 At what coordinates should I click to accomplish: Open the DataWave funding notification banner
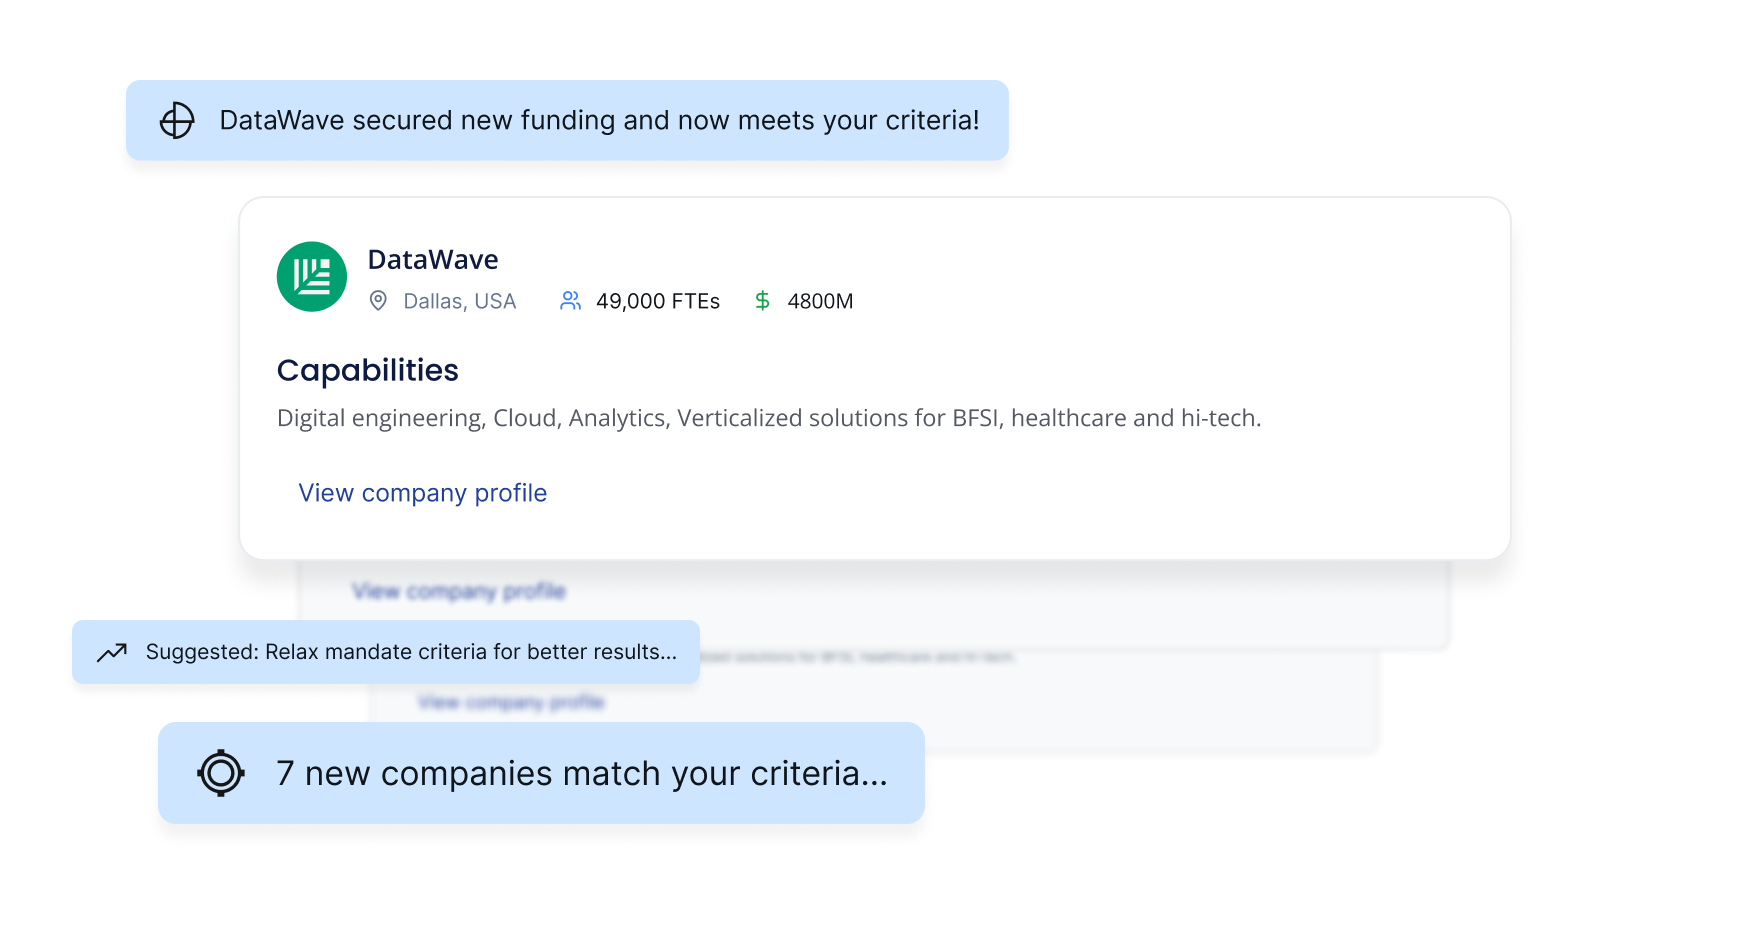point(567,120)
